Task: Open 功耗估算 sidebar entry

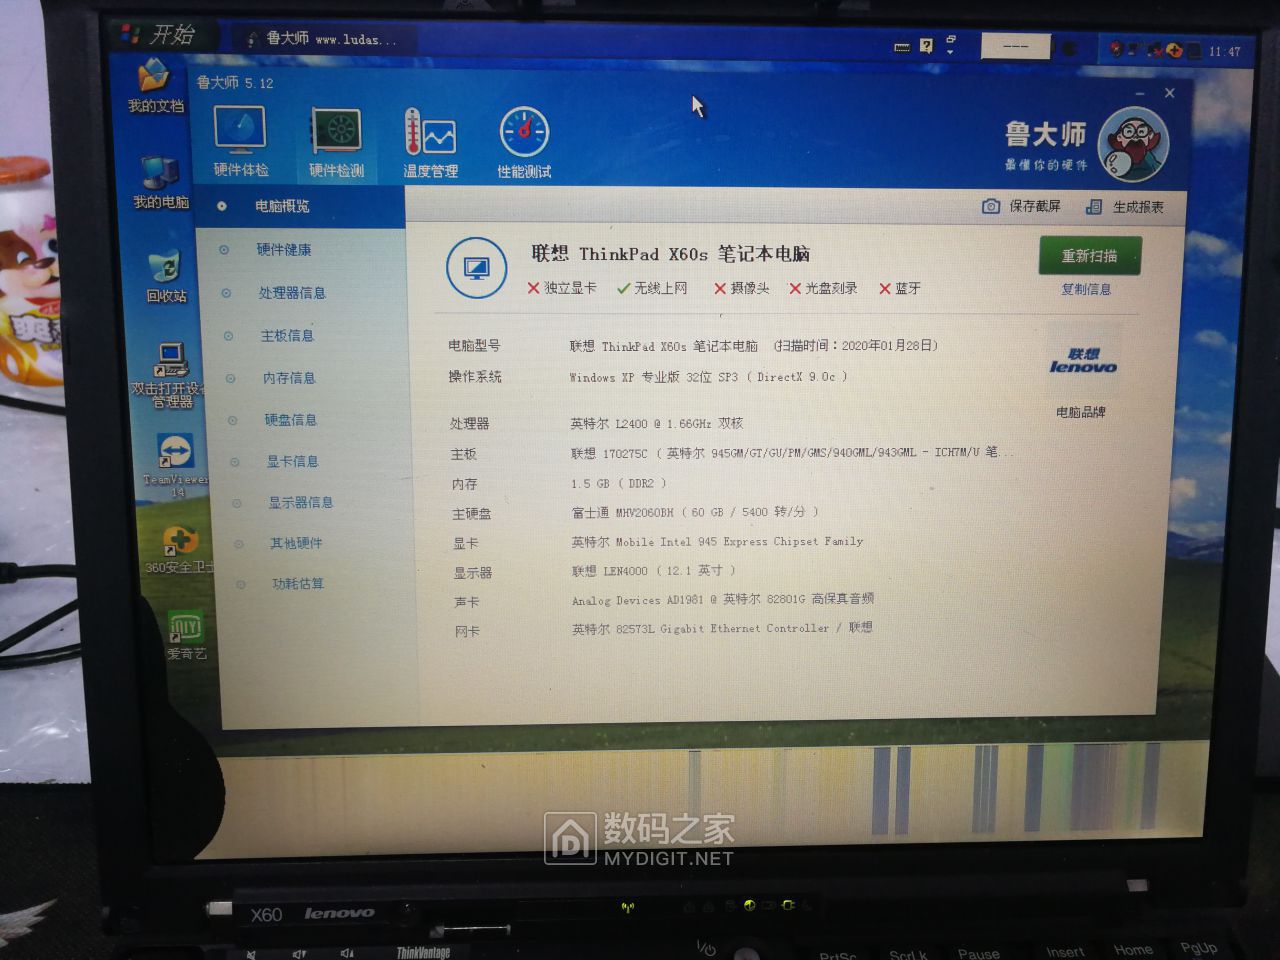Action: (298, 583)
